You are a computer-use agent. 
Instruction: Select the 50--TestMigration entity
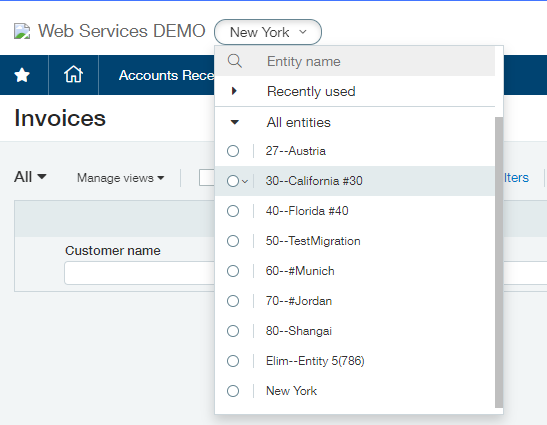click(313, 241)
